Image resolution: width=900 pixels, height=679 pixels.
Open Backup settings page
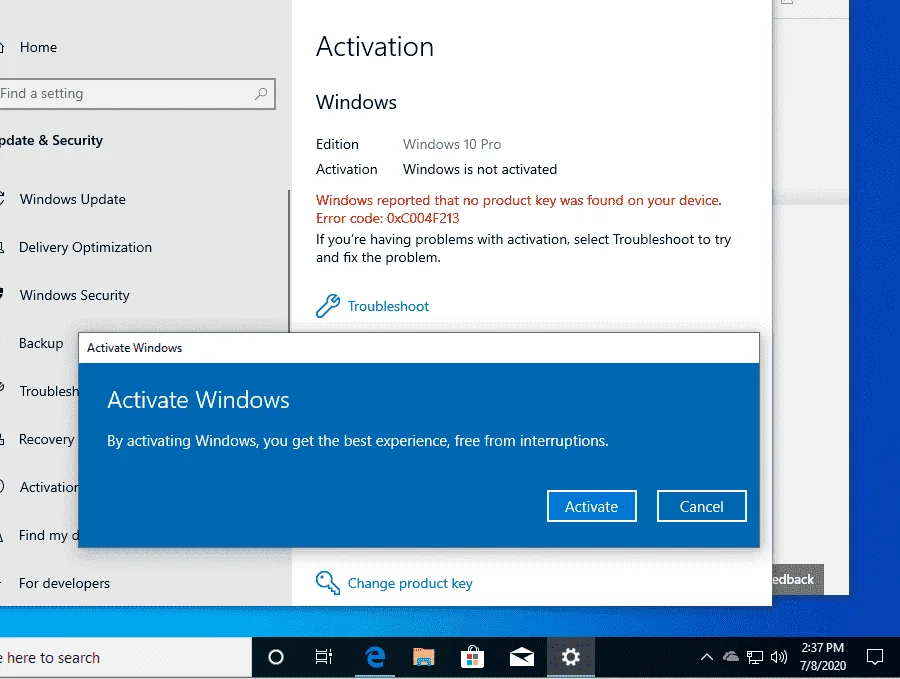41,343
